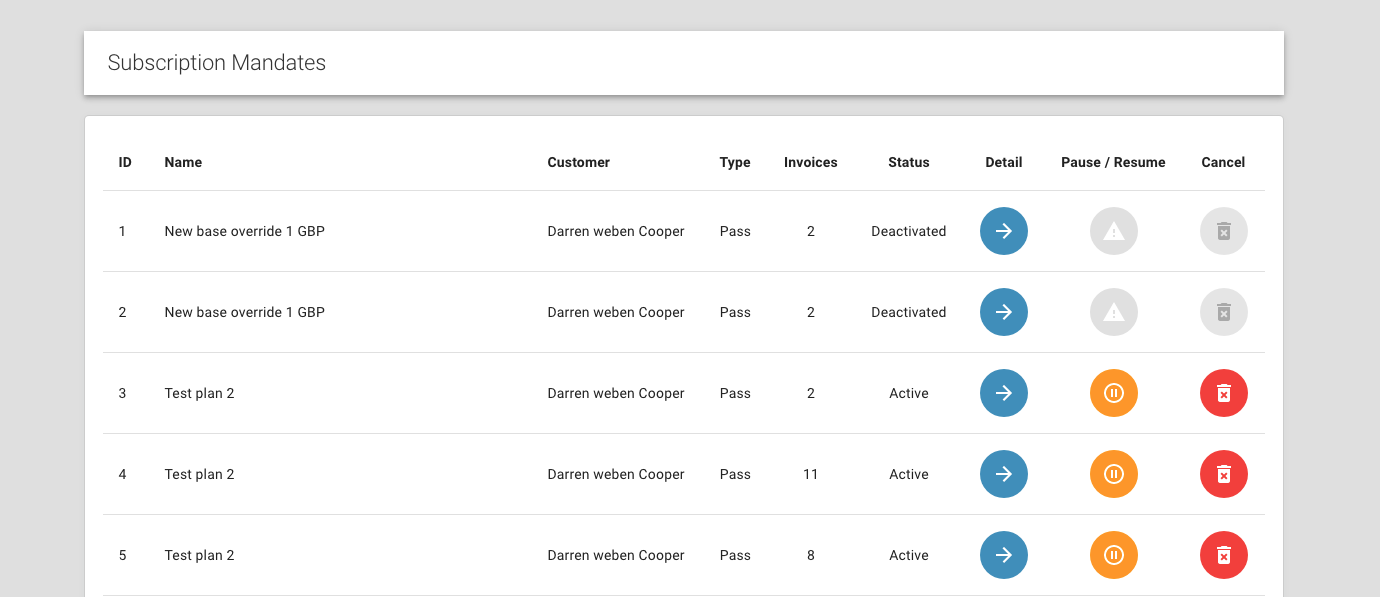Click the disabled warning icon on mandate ID 1
The image size is (1380, 597).
[1113, 231]
